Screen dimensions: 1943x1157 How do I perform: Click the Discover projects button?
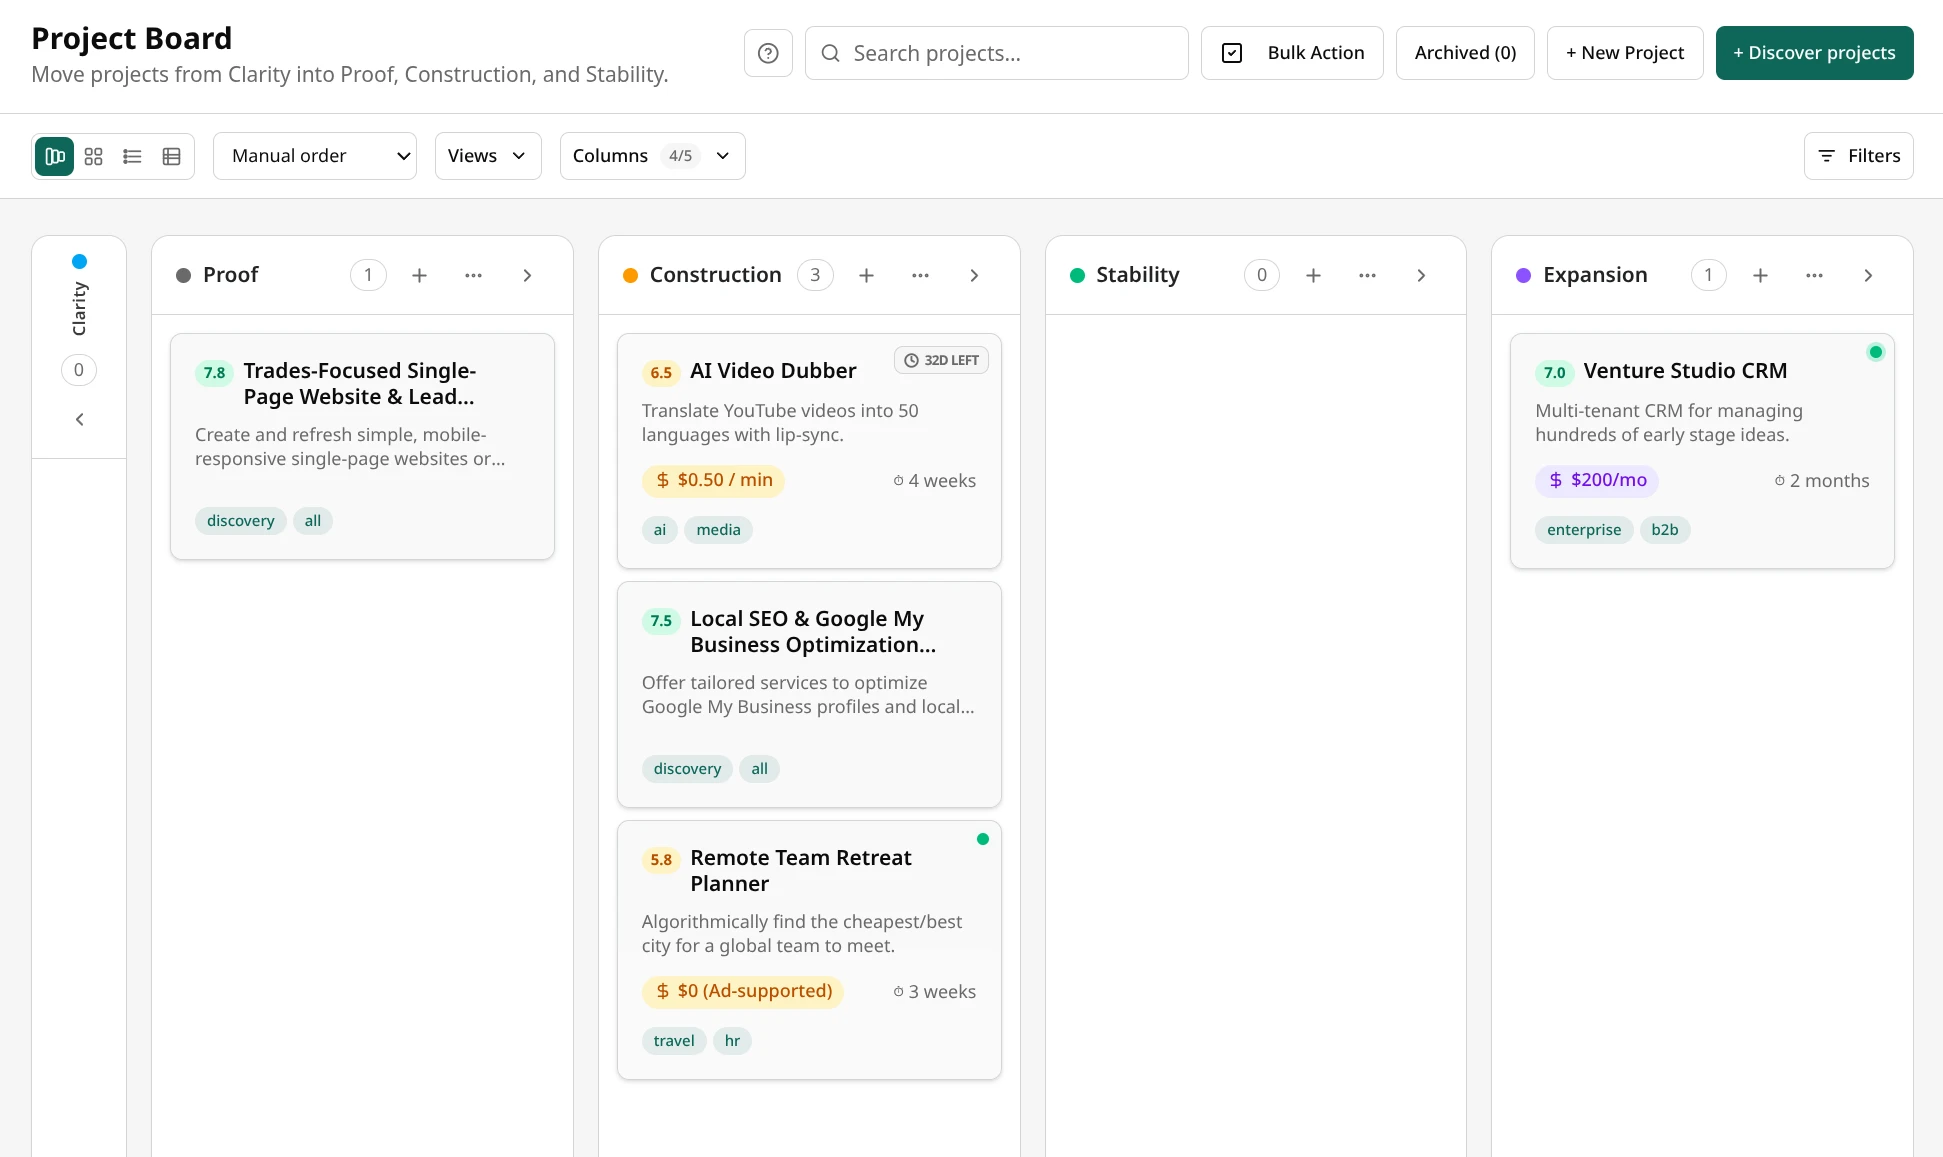(1814, 52)
